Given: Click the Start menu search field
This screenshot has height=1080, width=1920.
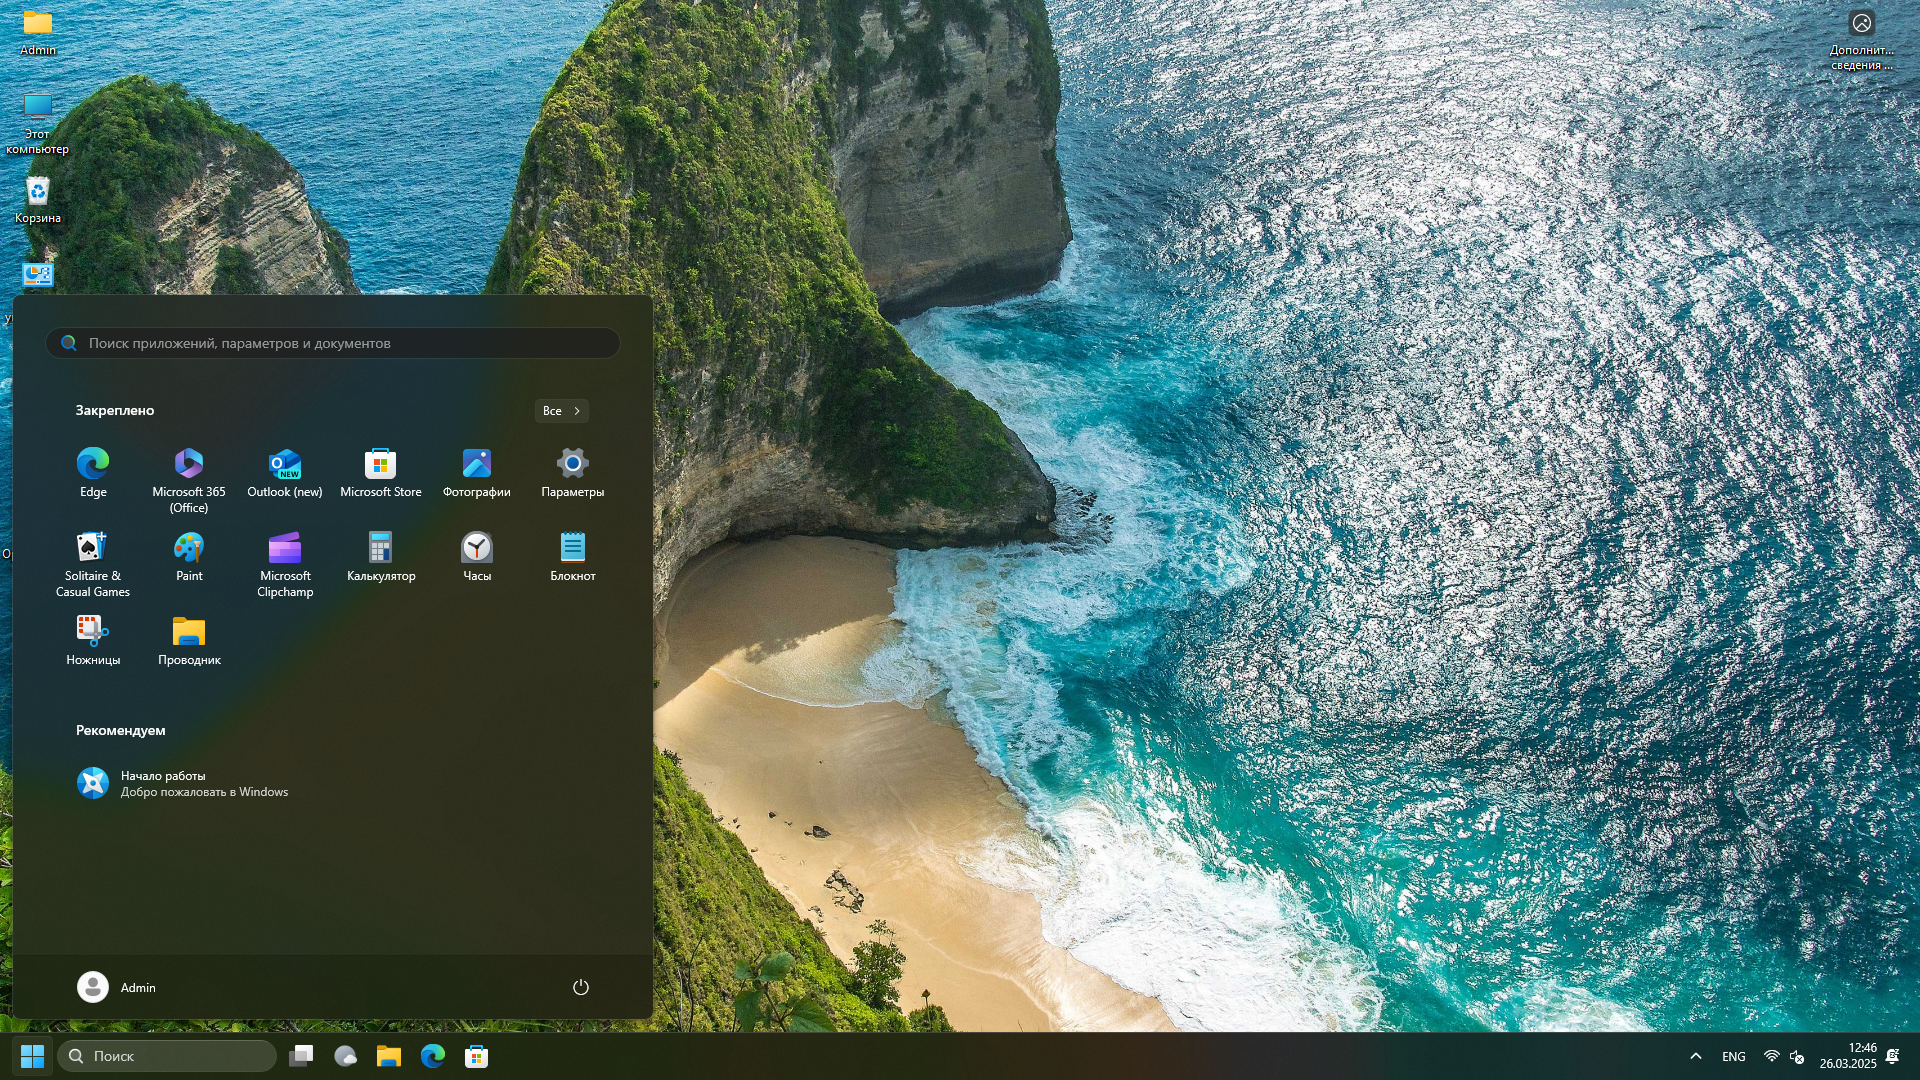Looking at the screenshot, I should [333, 343].
